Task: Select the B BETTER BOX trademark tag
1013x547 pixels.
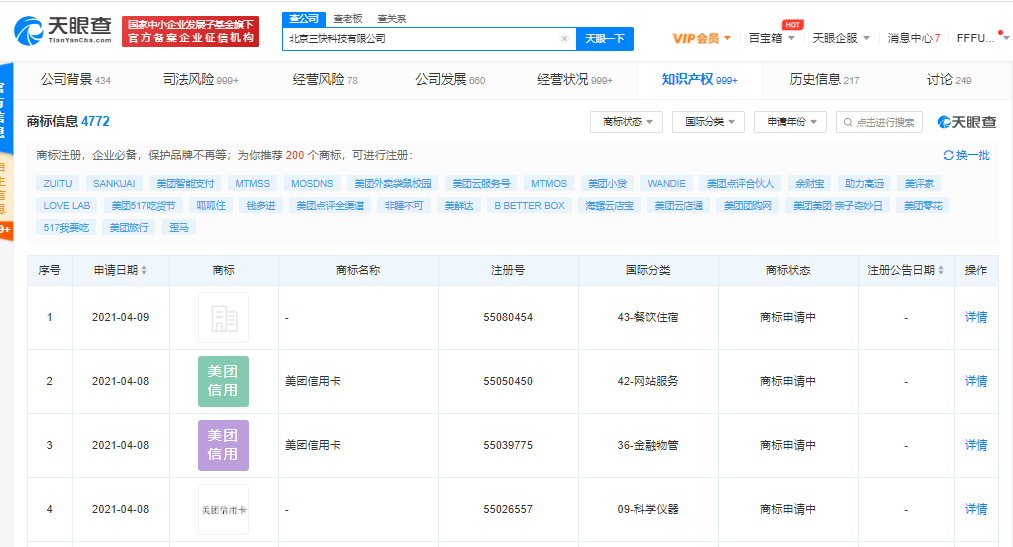Action: (x=529, y=205)
